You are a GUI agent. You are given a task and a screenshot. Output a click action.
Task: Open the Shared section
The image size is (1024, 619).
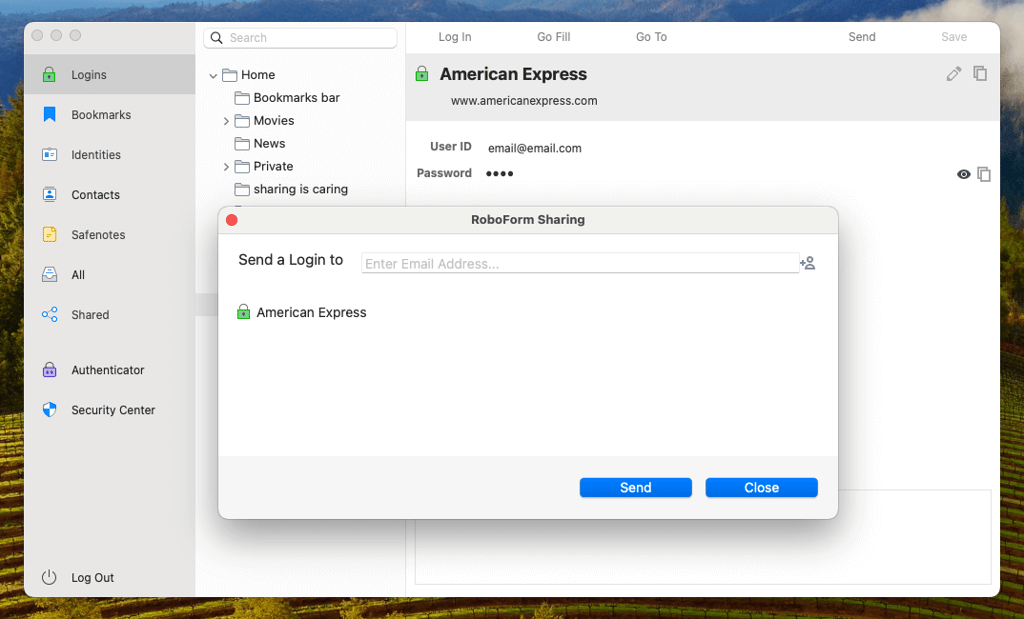coord(110,315)
